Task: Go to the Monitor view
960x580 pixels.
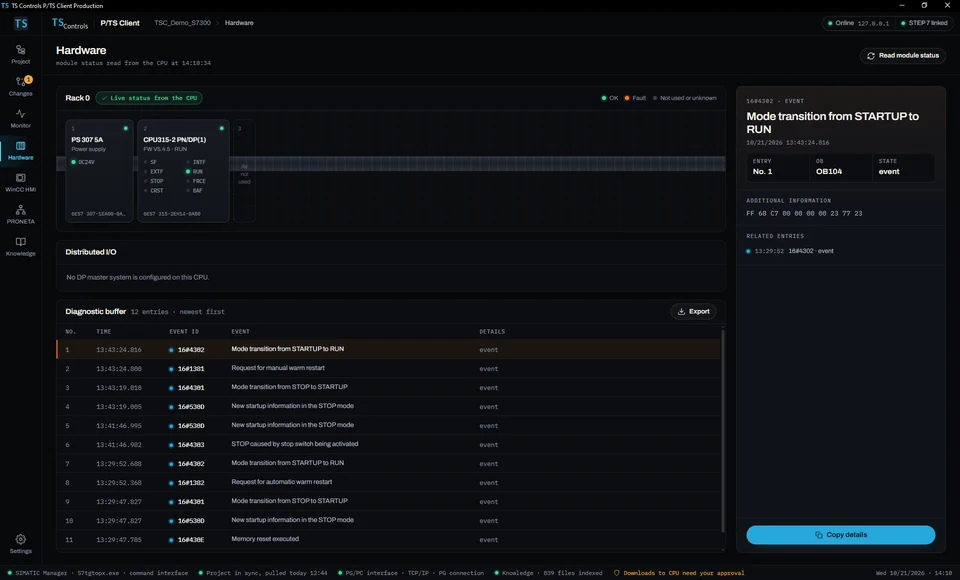Action: (x=20, y=118)
